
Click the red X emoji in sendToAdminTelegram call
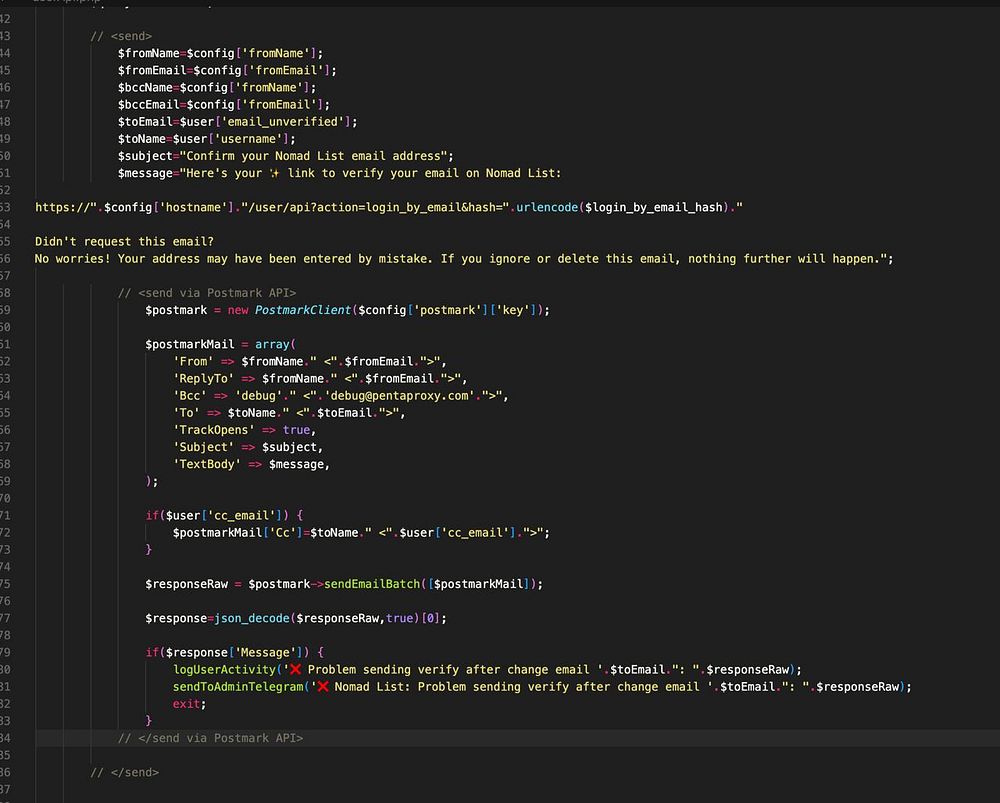[322, 687]
